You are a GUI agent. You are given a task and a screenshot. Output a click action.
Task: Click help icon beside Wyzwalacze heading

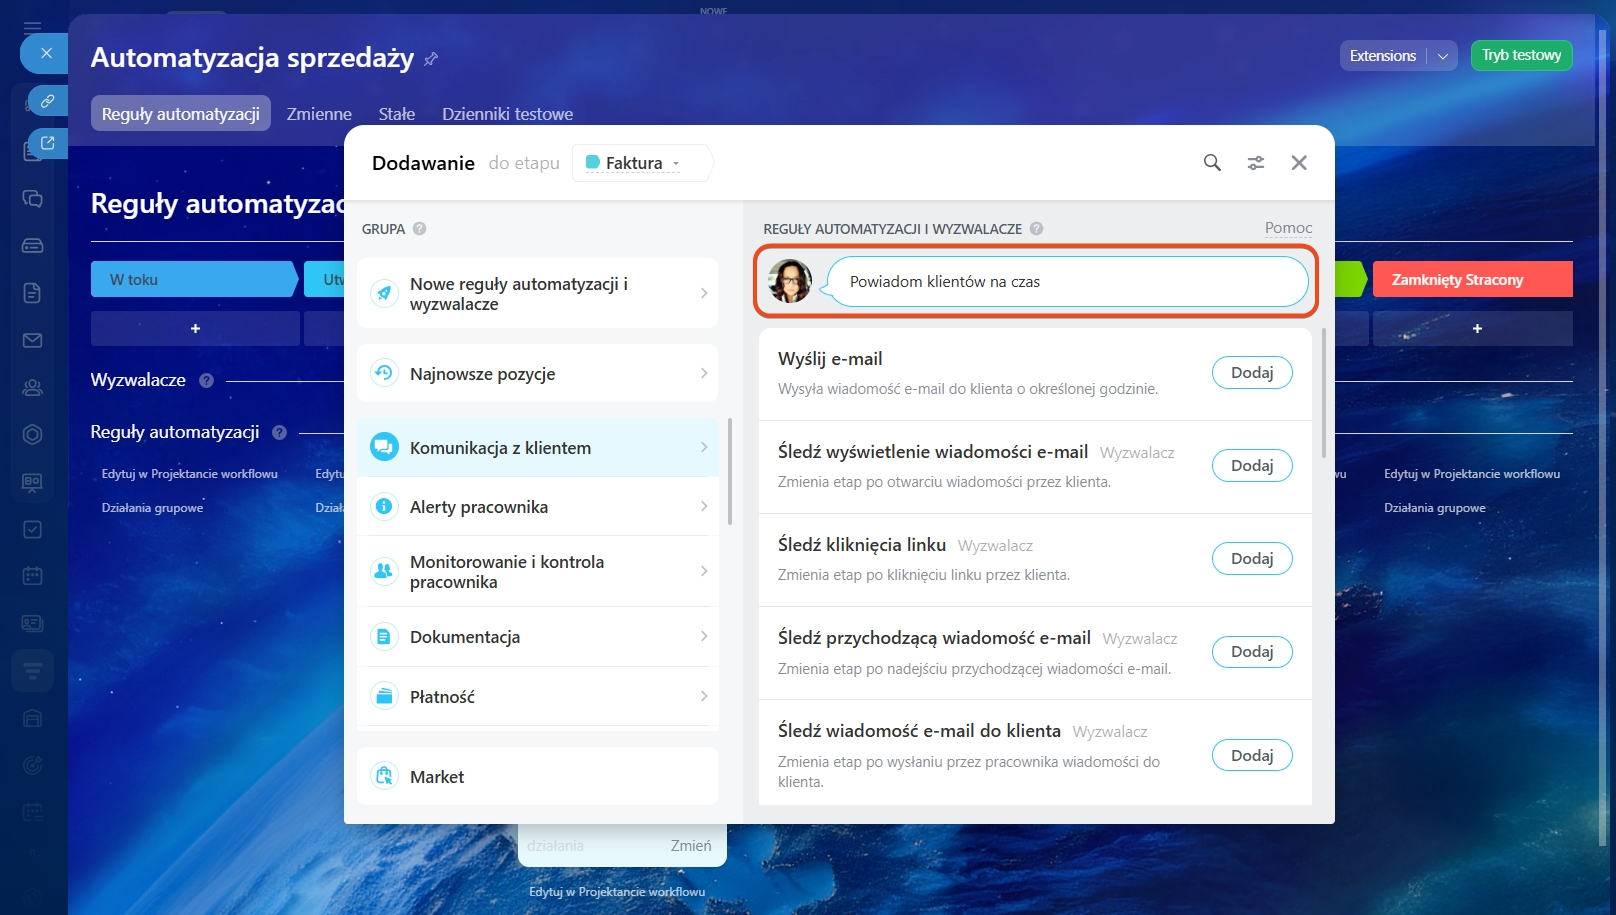(206, 380)
